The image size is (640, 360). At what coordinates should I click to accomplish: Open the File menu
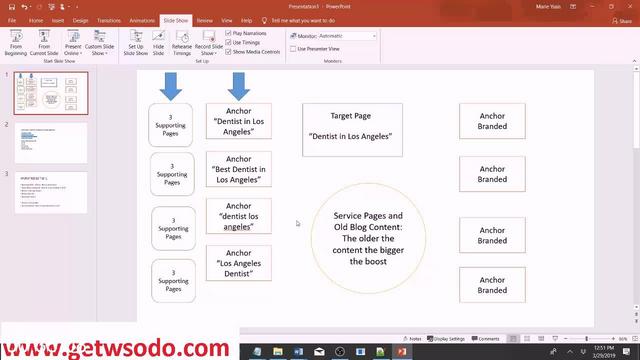12,20
